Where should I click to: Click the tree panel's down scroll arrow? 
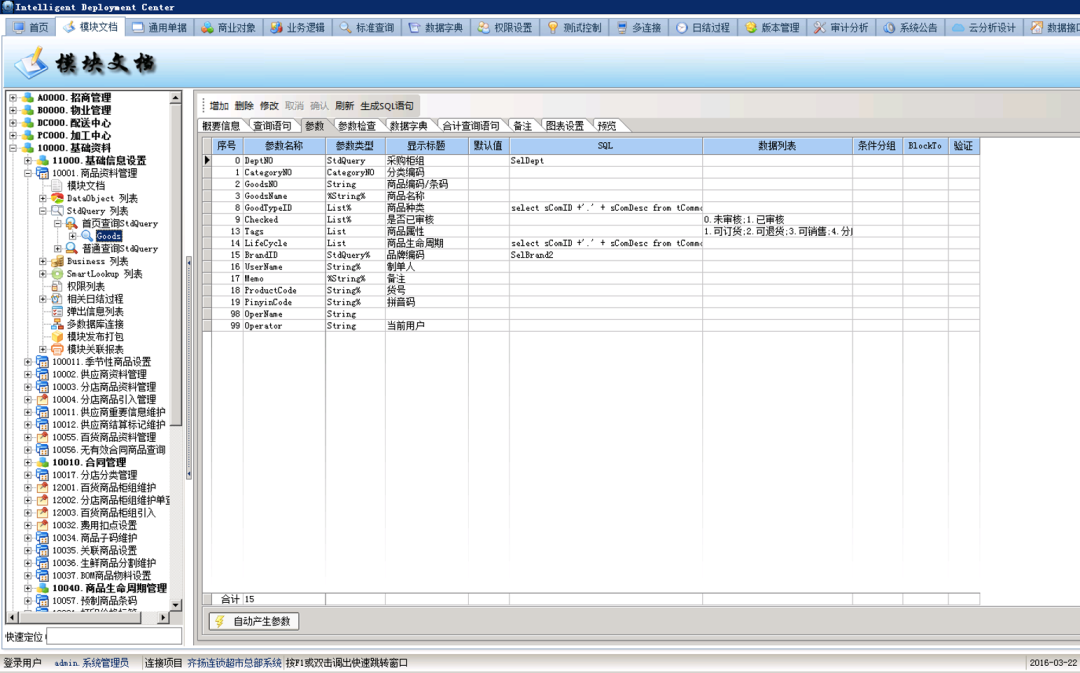176,605
